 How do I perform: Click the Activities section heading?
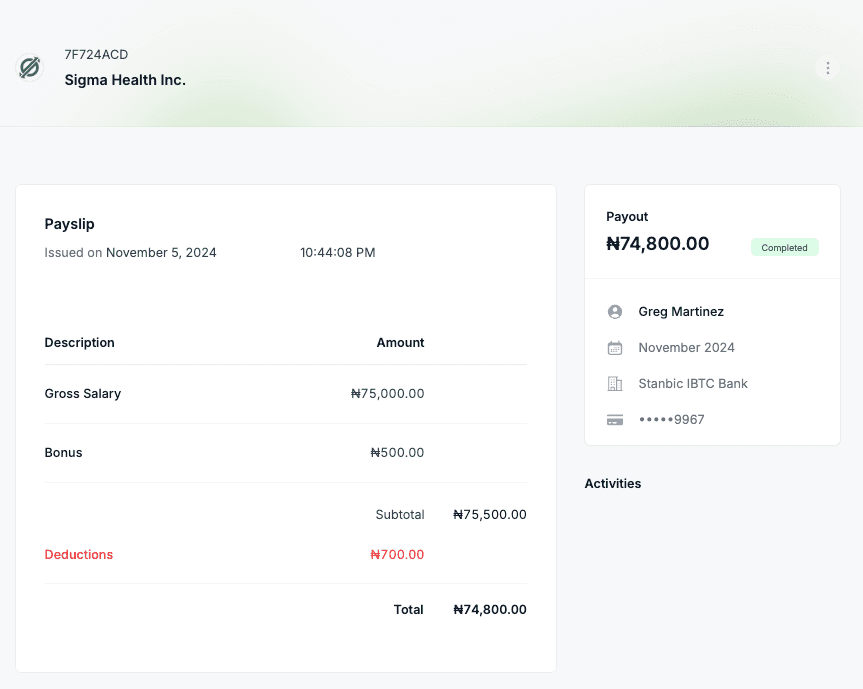[613, 484]
